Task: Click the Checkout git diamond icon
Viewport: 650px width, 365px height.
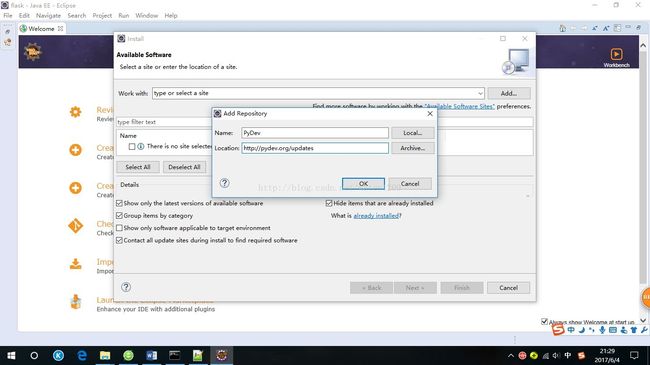Action: click(x=75, y=226)
